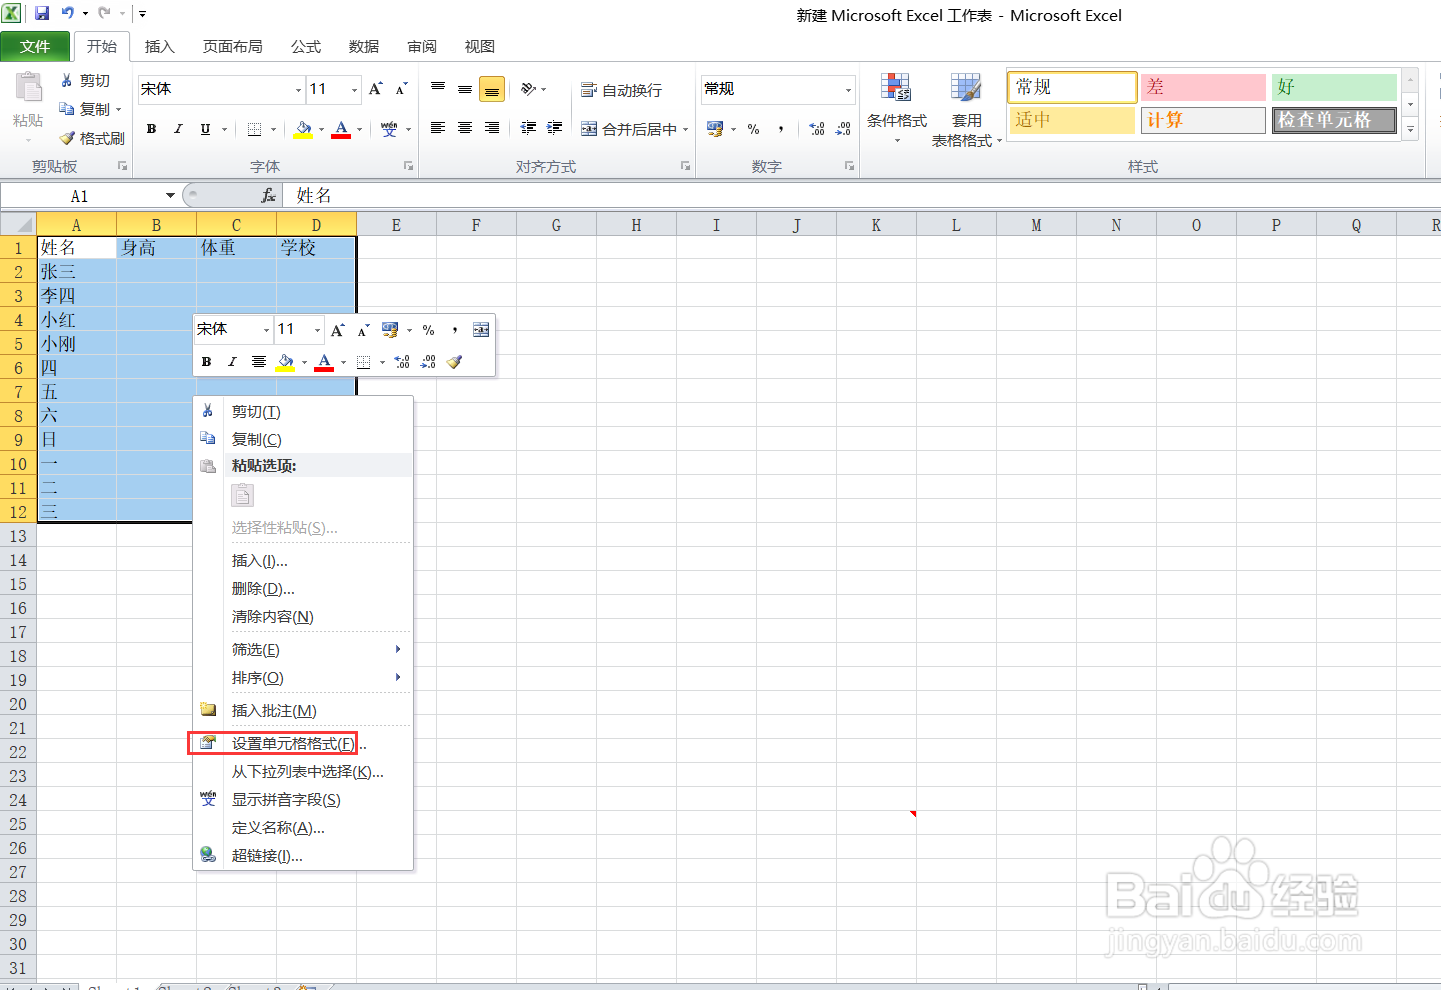Click the Save icon in quick access toolbar
The height and width of the screenshot is (990, 1441).
[x=42, y=14]
